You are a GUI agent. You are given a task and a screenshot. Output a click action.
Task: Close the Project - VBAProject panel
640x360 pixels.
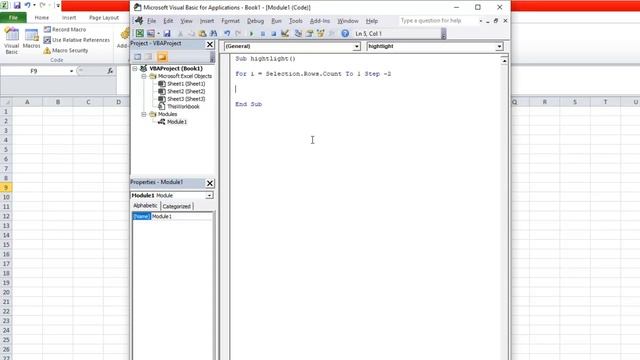[x=209, y=44]
